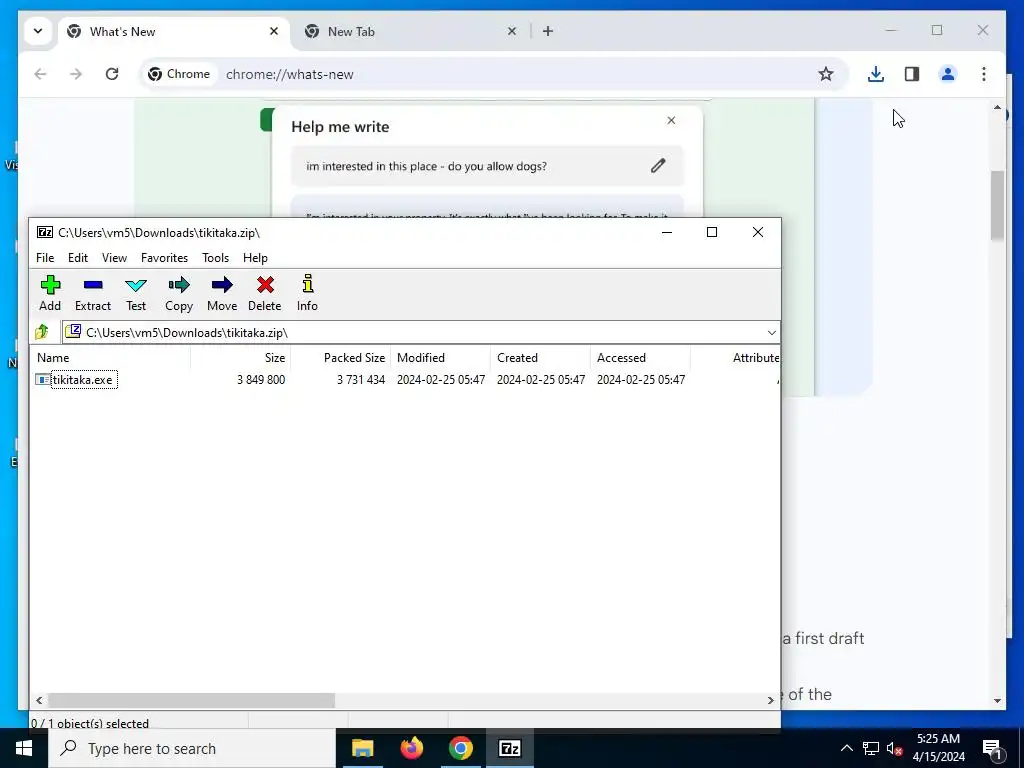Sort by the Name column header
This screenshot has width=1024, height=768.
110,358
